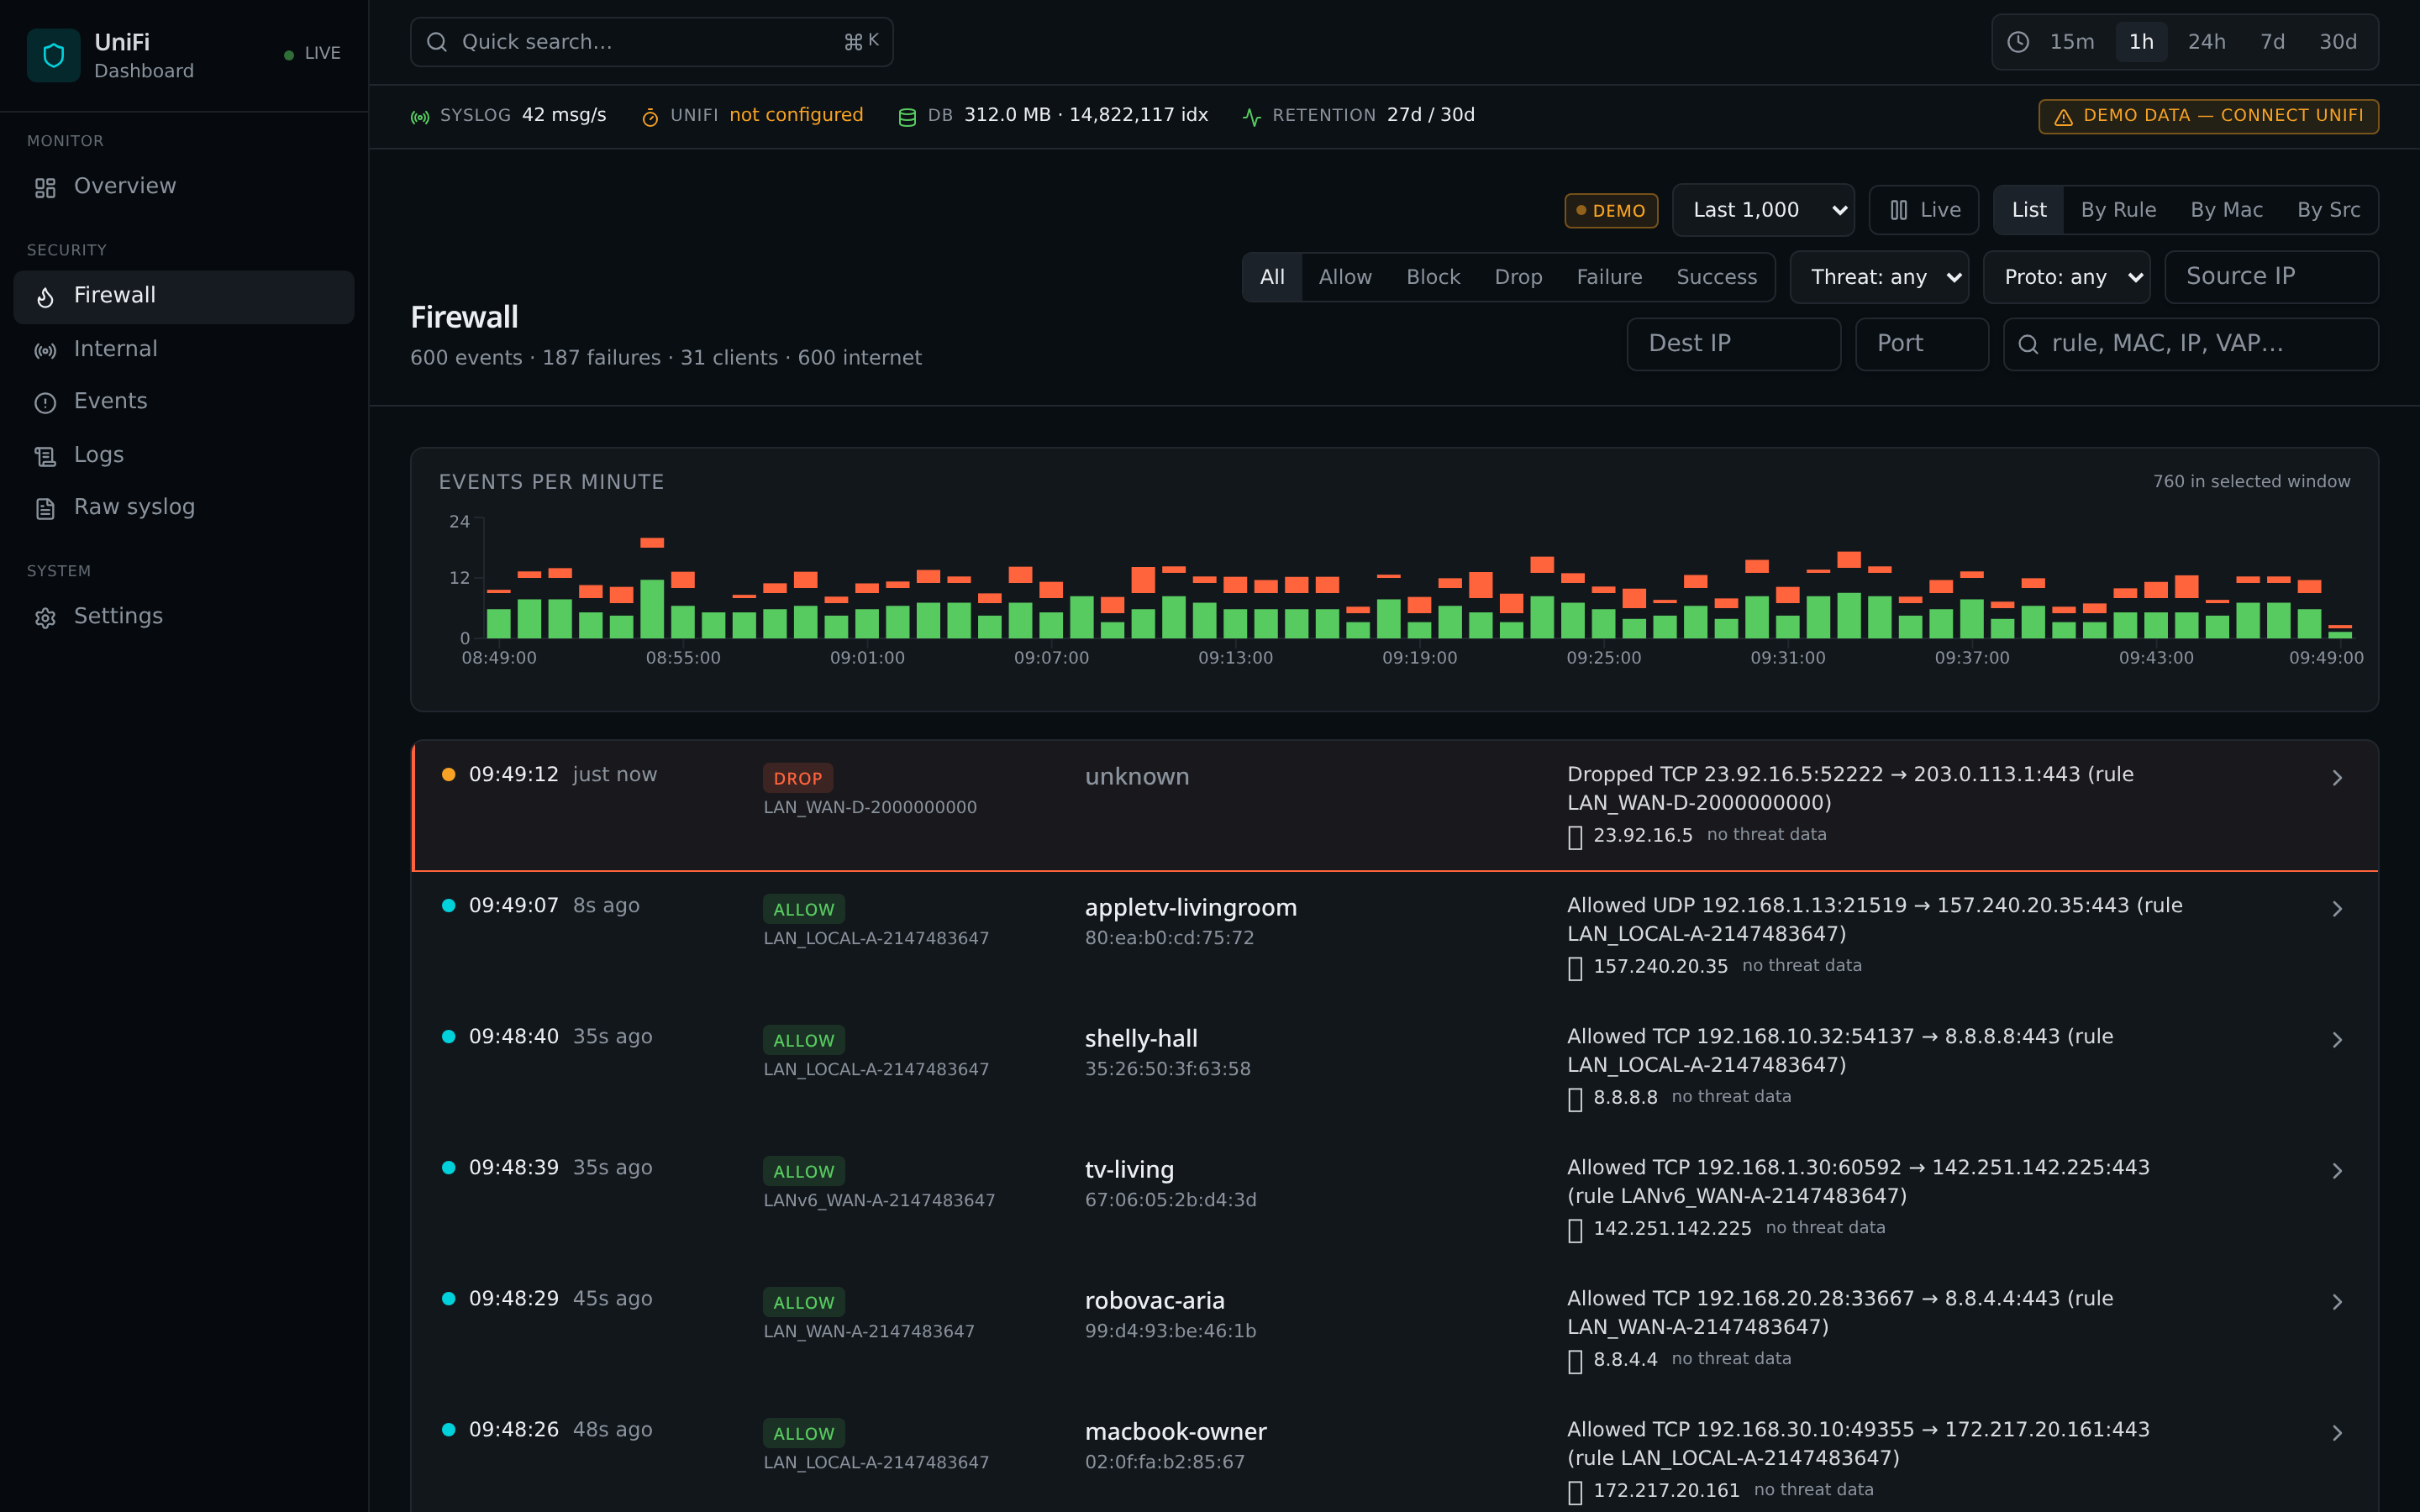The image size is (2420, 1512).
Task: Open the Last 1,000 dropdown
Action: point(1764,210)
